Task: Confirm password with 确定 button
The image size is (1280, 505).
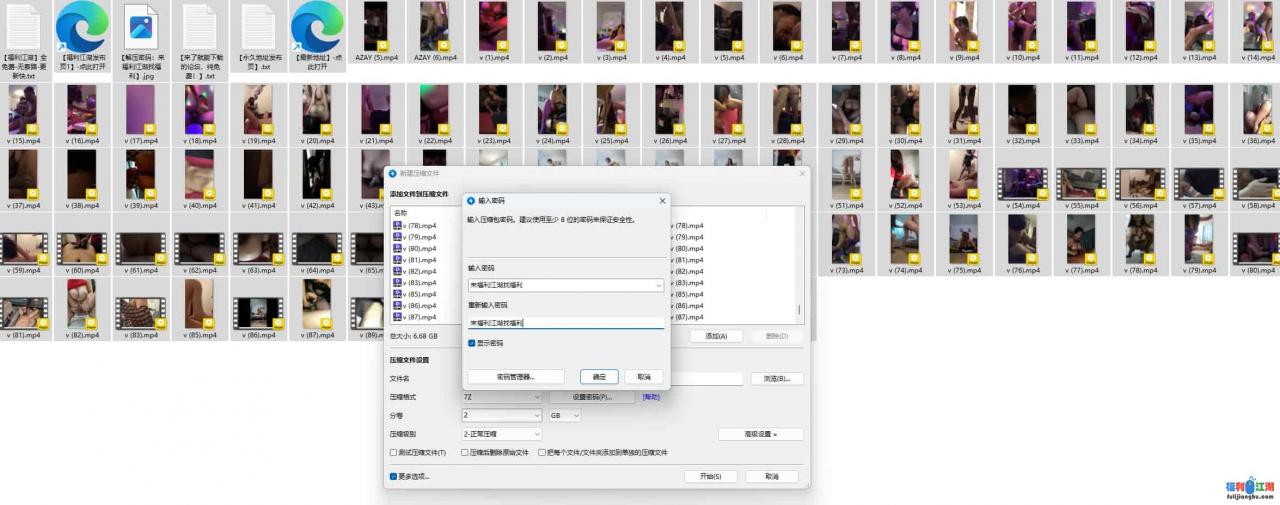Action: (x=599, y=377)
